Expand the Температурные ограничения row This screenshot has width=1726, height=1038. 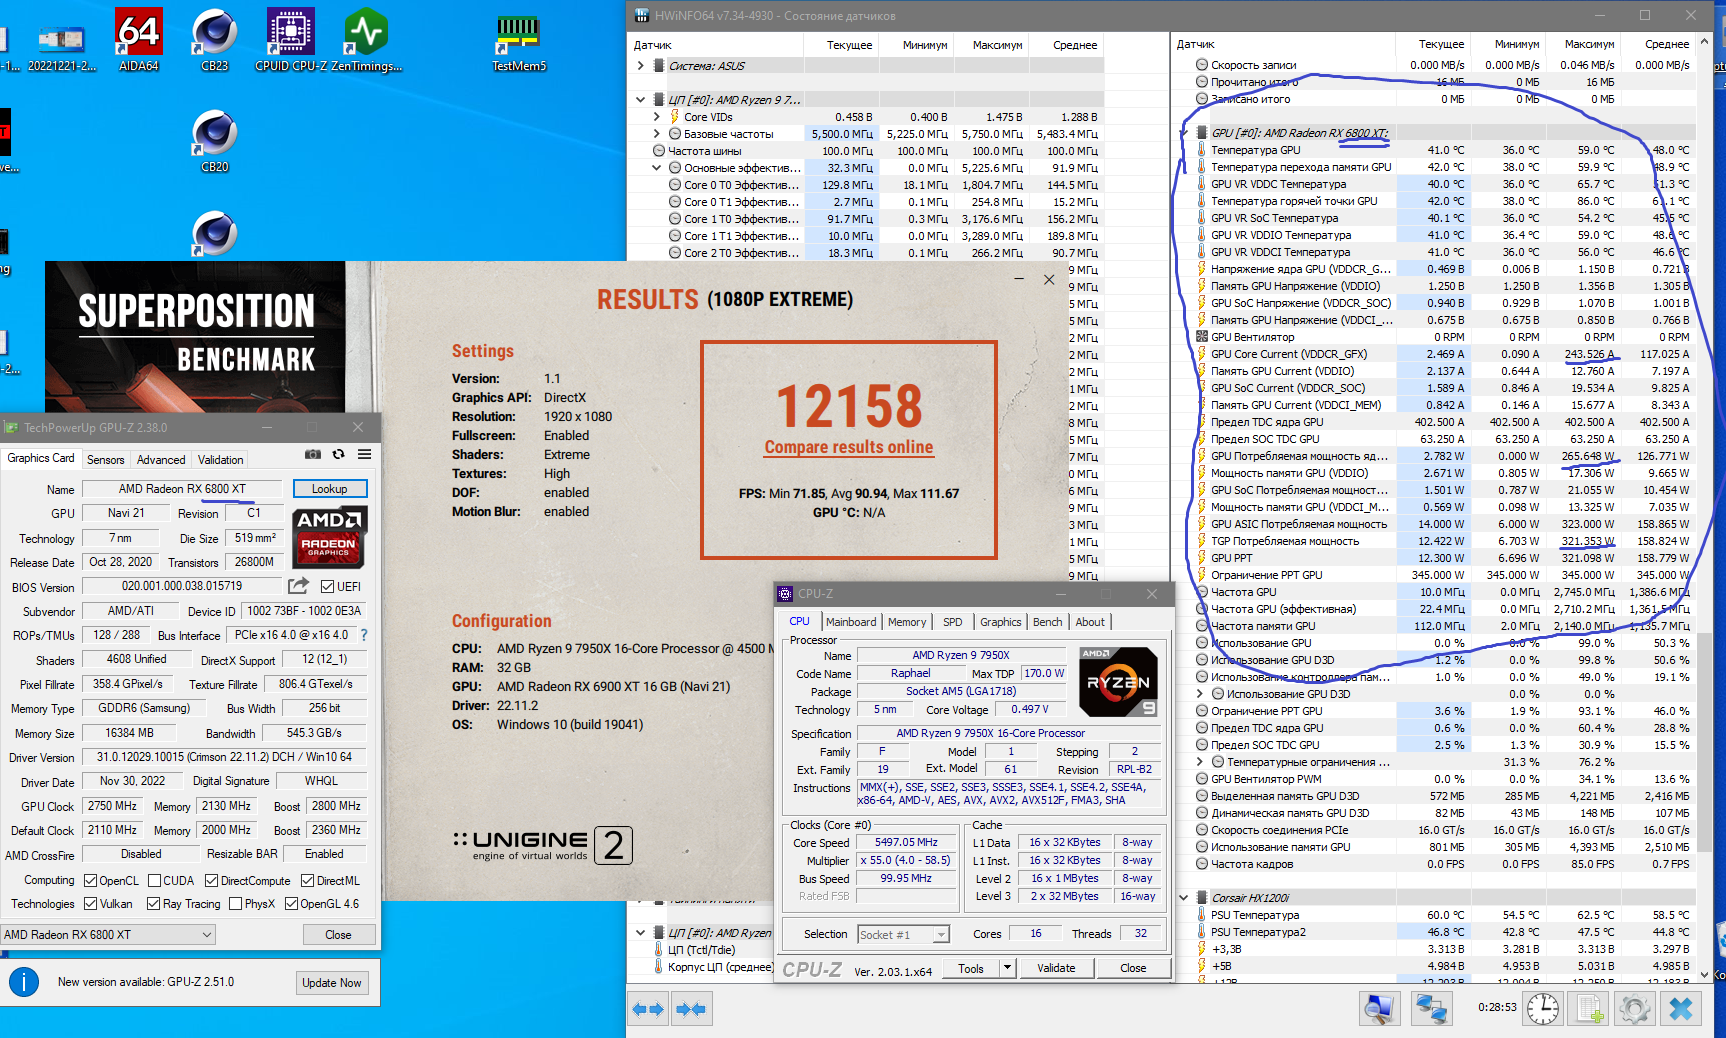coord(1201,762)
